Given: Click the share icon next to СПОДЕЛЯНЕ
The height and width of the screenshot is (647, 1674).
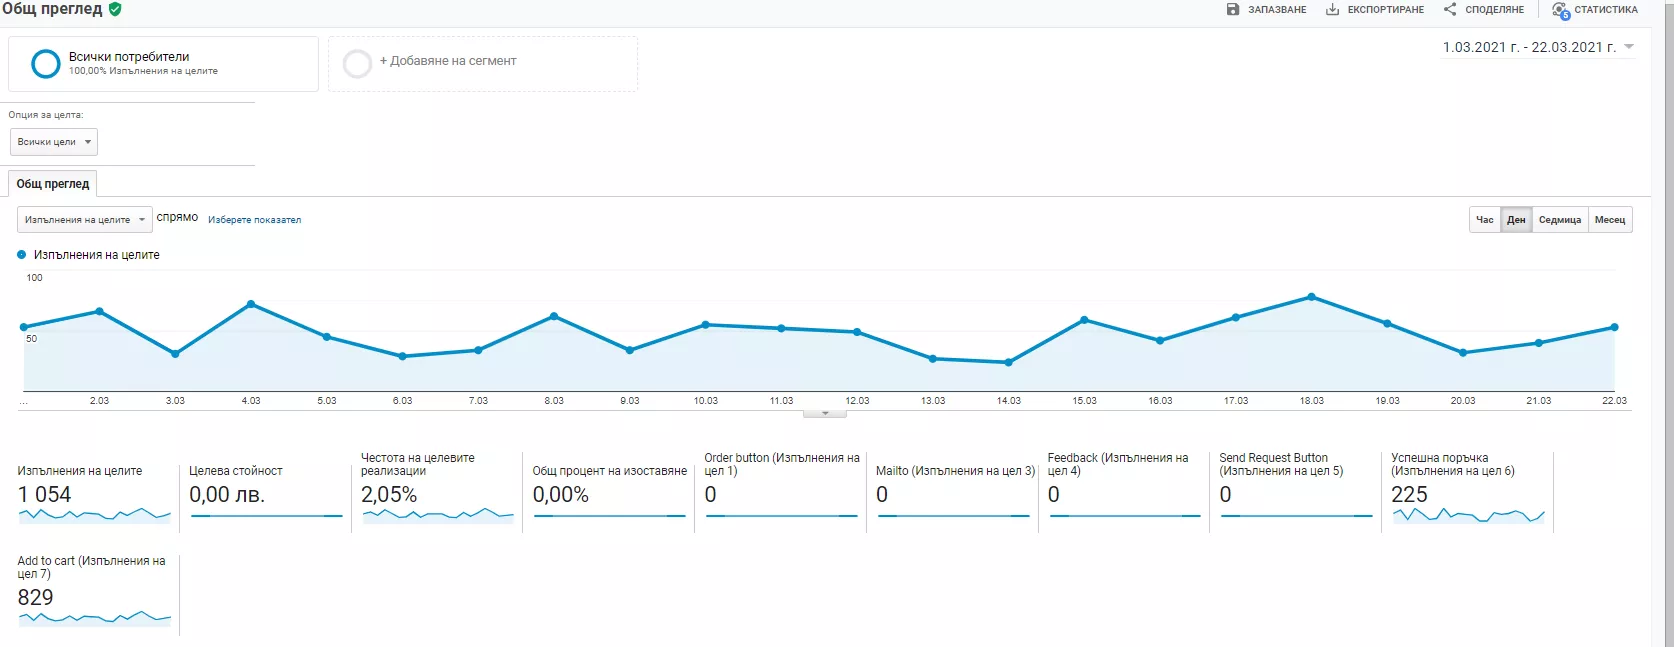Looking at the screenshot, I should pos(1450,9).
